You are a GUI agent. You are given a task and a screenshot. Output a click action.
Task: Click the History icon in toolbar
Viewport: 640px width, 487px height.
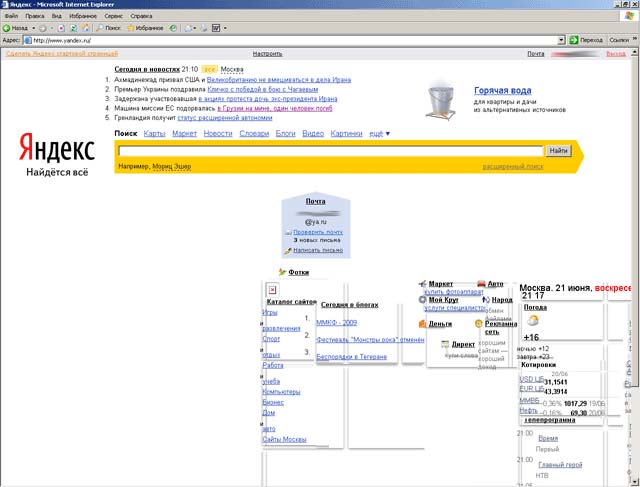pyautogui.click(x=173, y=28)
